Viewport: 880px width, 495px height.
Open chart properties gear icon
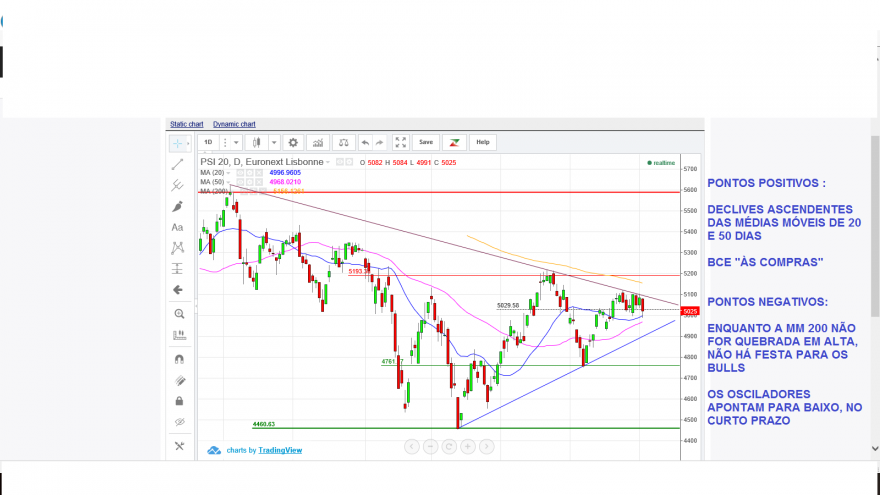click(293, 143)
